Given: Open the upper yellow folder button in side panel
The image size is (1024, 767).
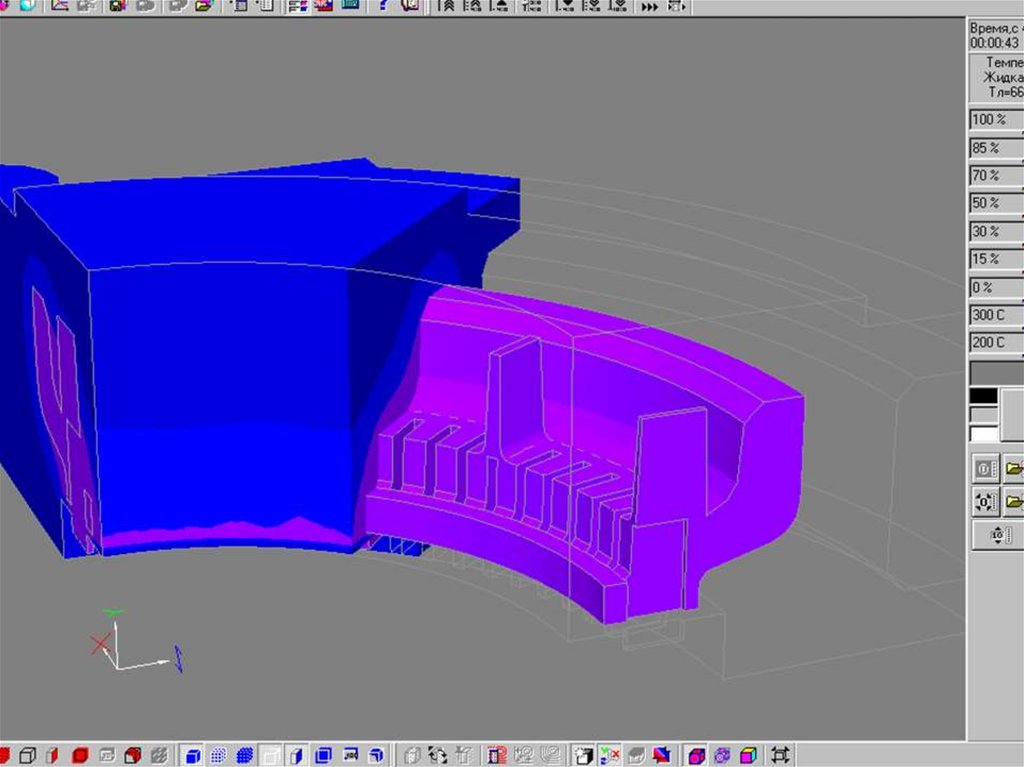Looking at the screenshot, I should click(1014, 468).
